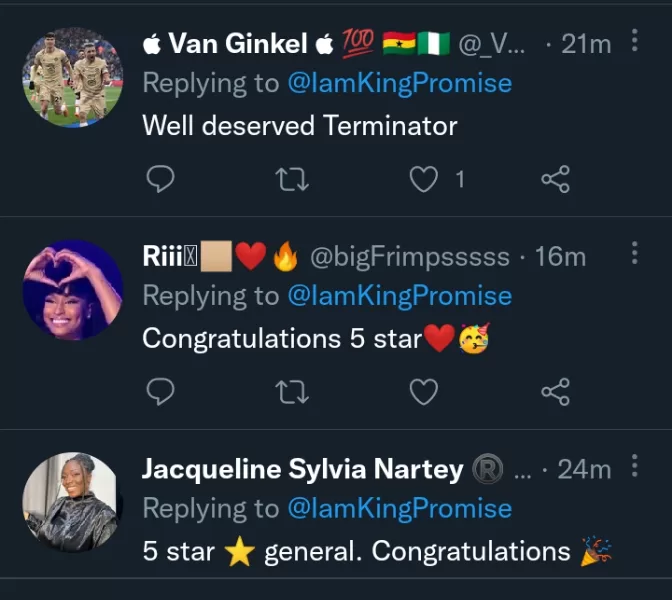Share Van Ginkel's tweet
This screenshot has height=600, width=672.
[x=555, y=179]
